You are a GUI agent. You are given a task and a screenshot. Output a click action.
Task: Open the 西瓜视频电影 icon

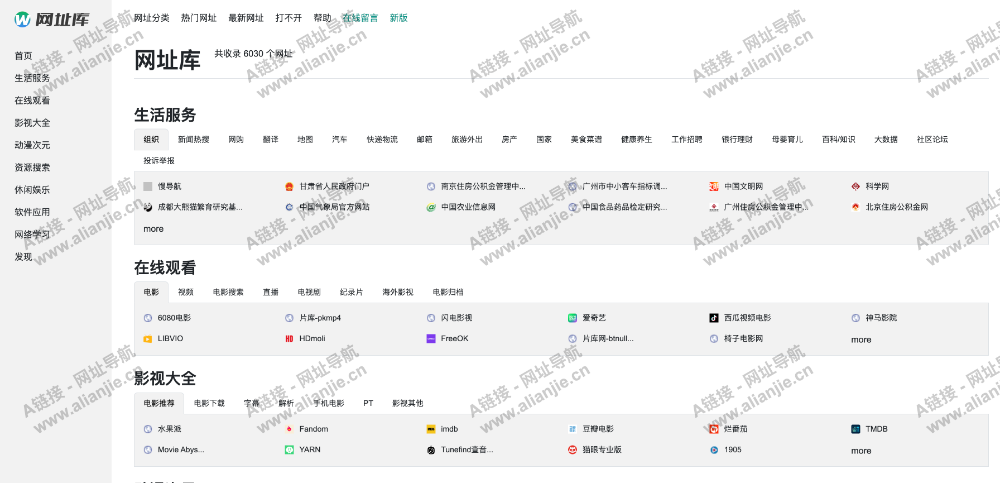[x=714, y=318]
